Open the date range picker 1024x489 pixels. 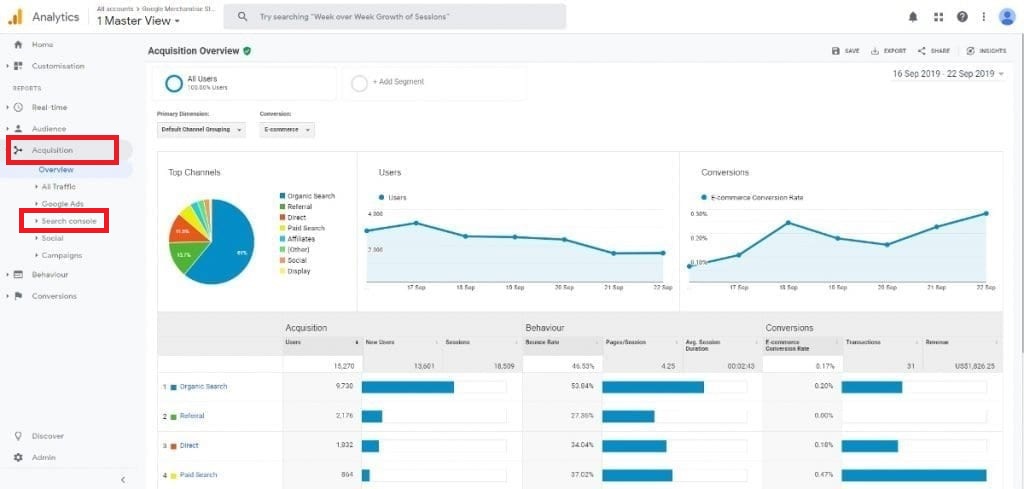[x=948, y=74]
